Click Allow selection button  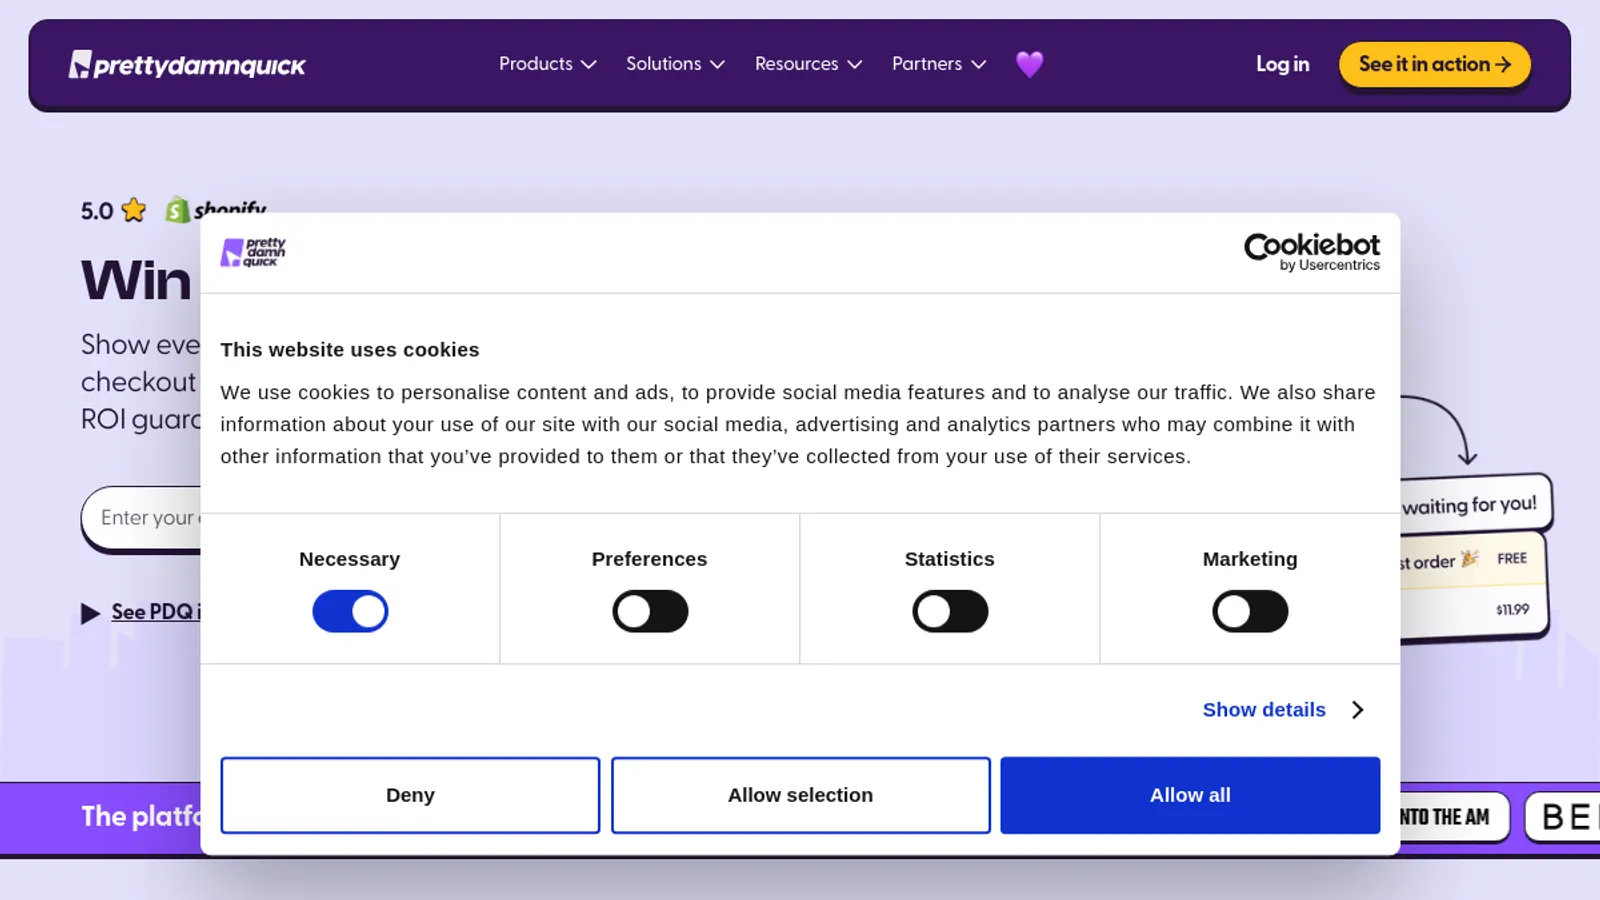point(800,795)
